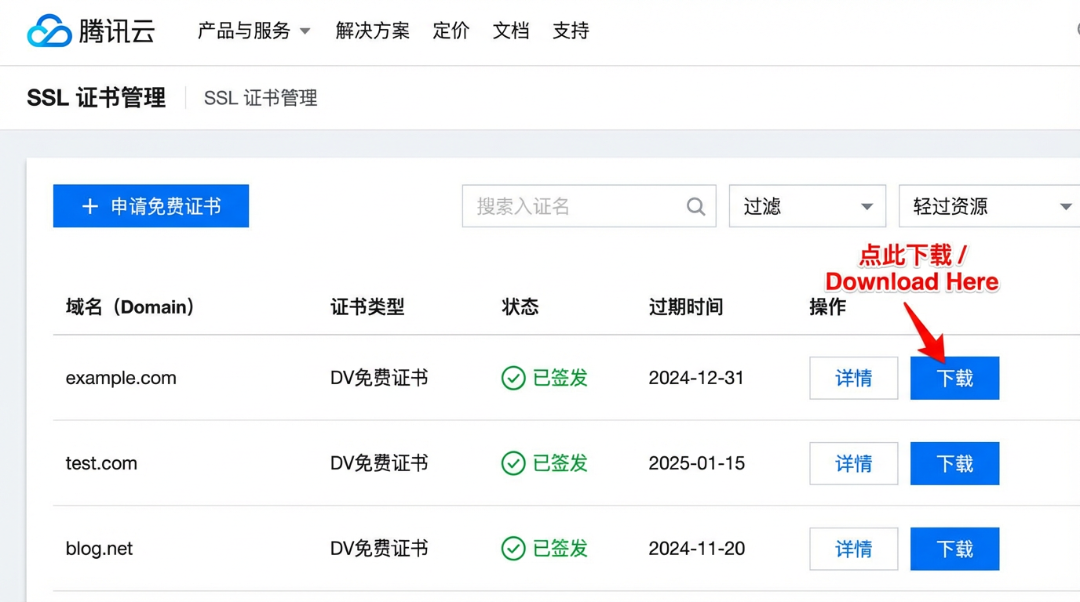Click the Tencent Cloud logo
Image resolution: width=1080 pixels, height=602 pixels.
(x=91, y=30)
